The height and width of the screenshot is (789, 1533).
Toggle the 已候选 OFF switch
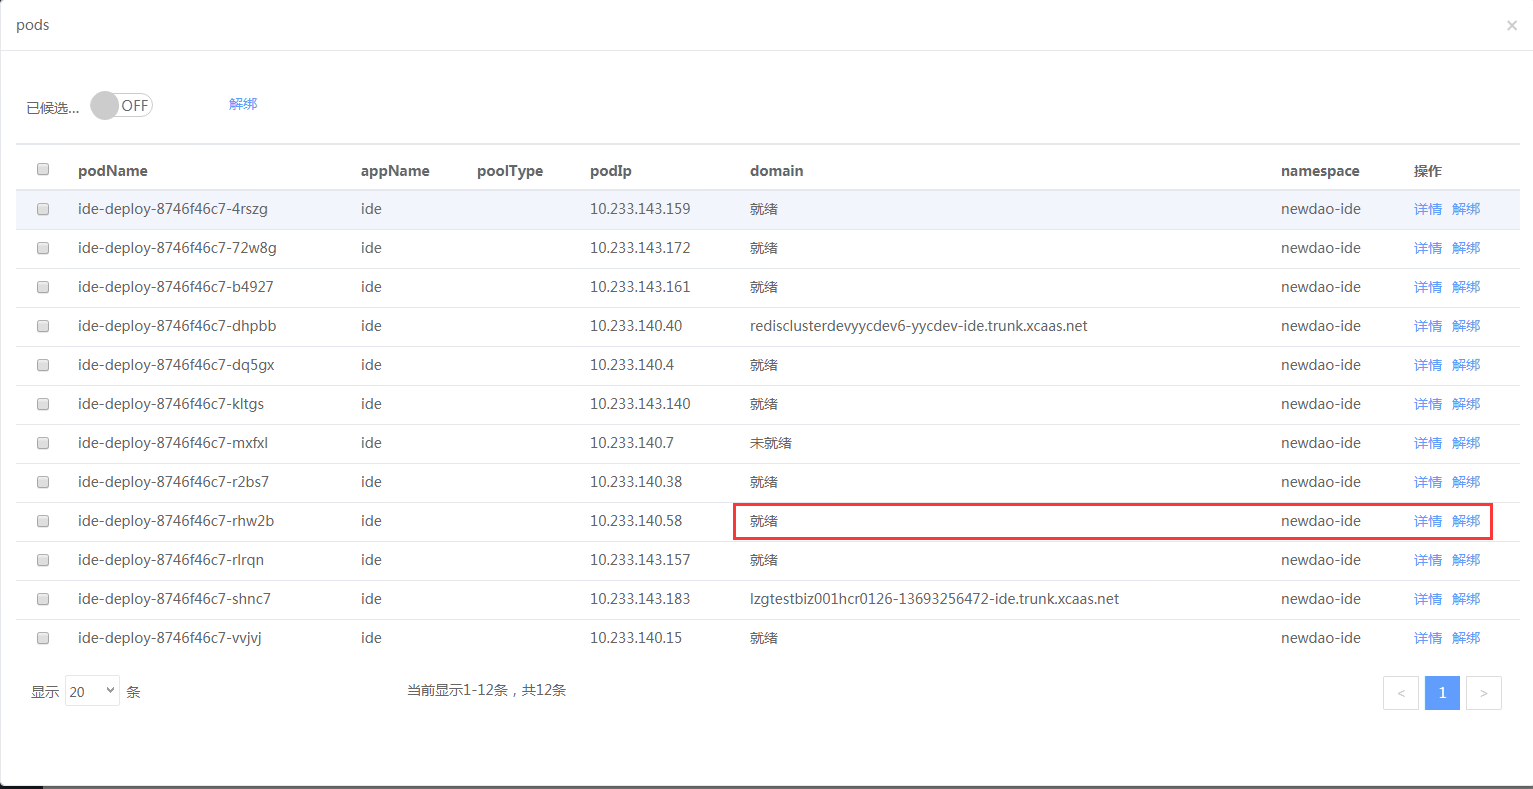[121, 106]
